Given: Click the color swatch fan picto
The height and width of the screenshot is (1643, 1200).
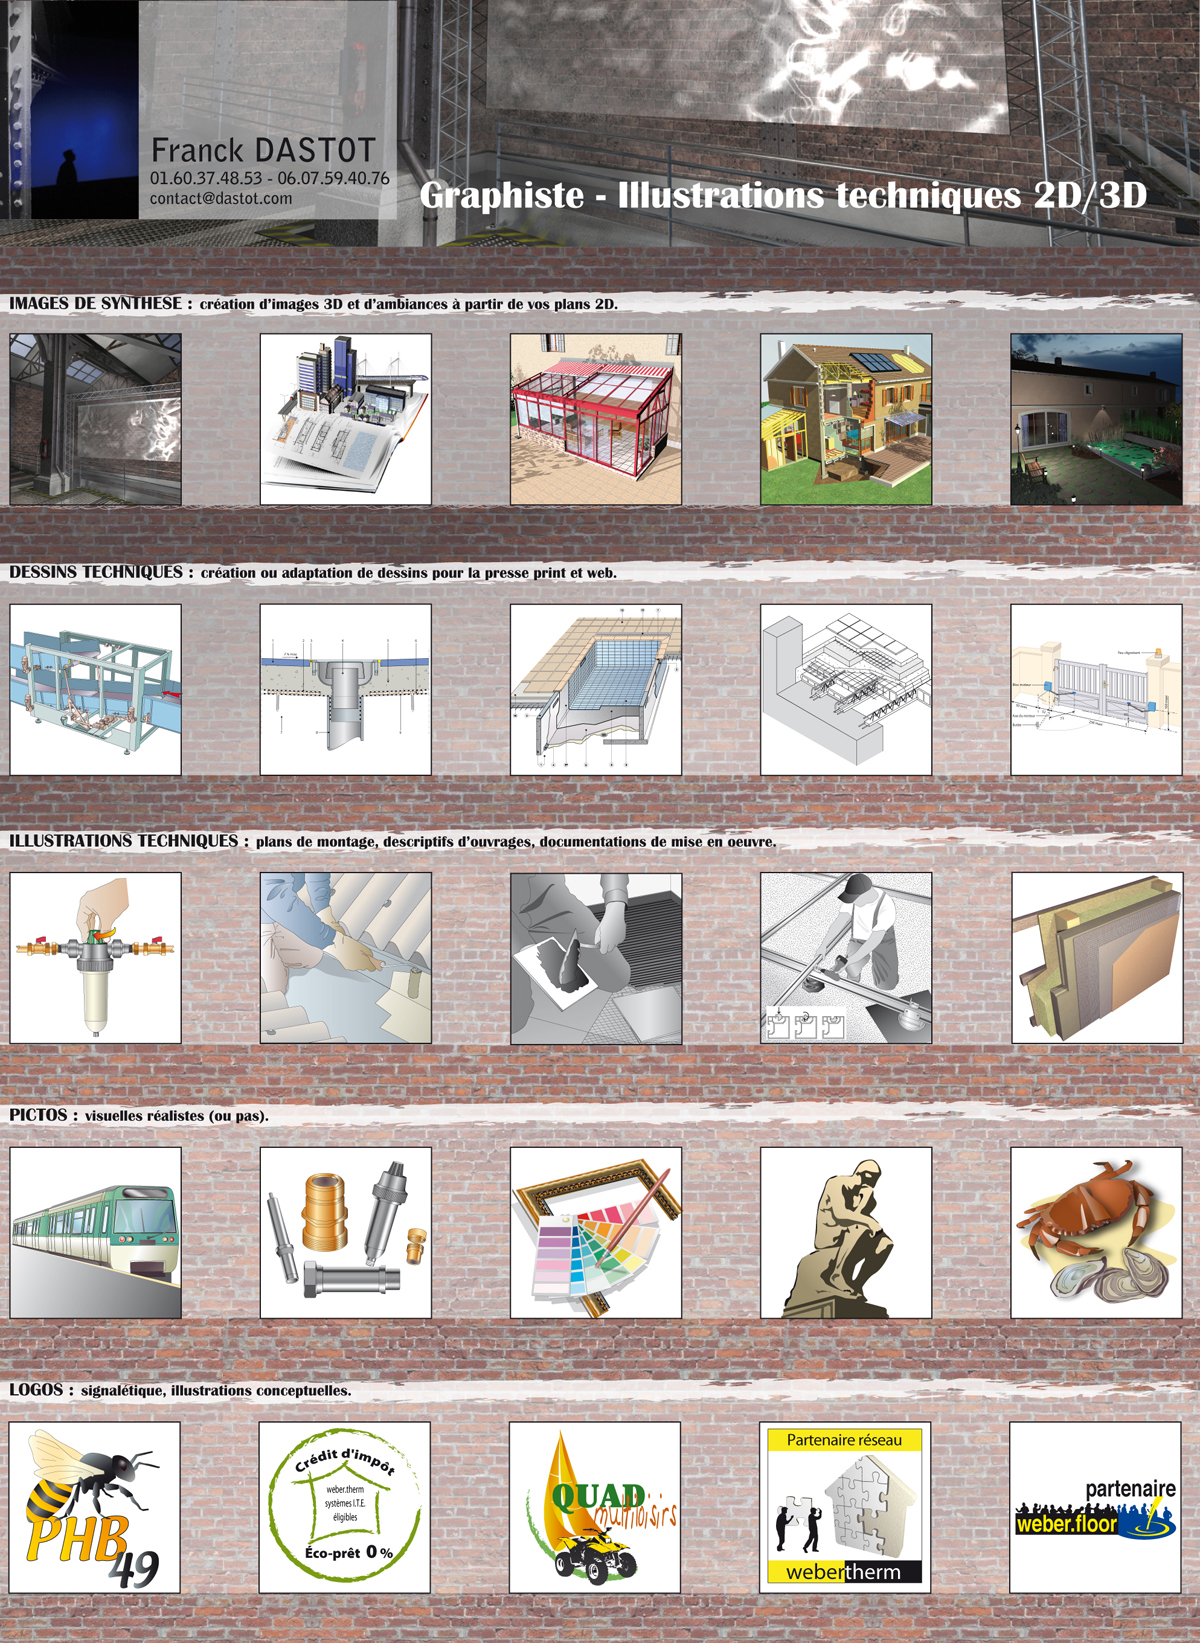Looking at the screenshot, I should pos(596,1232).
